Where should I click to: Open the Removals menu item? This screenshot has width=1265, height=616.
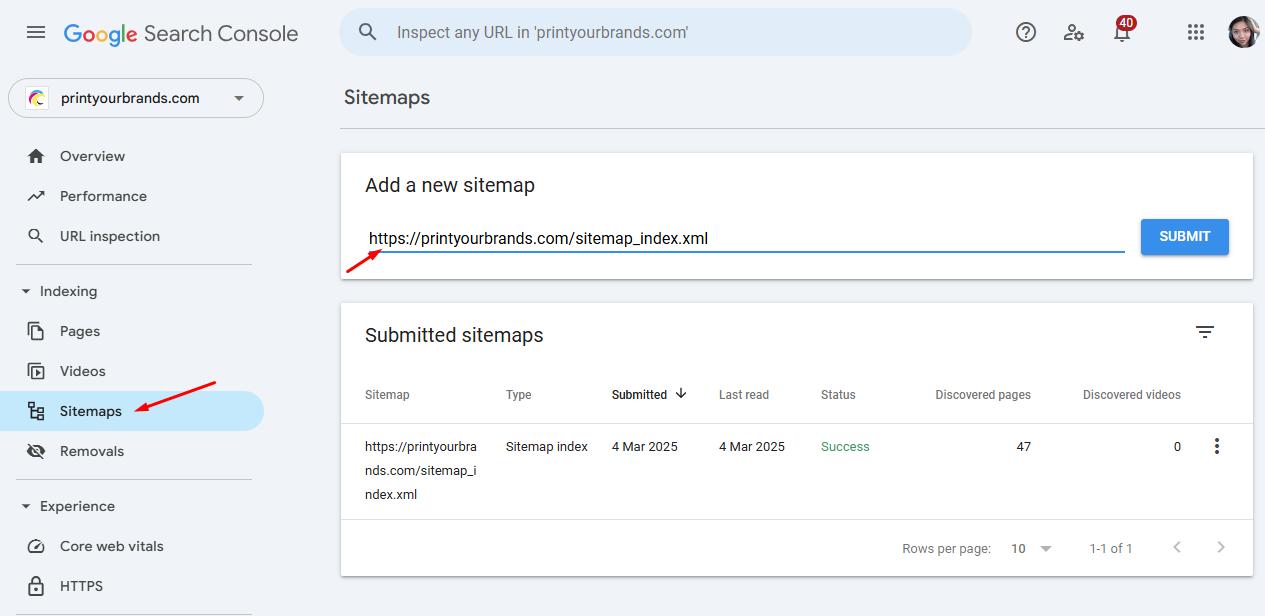pos(132,451)
